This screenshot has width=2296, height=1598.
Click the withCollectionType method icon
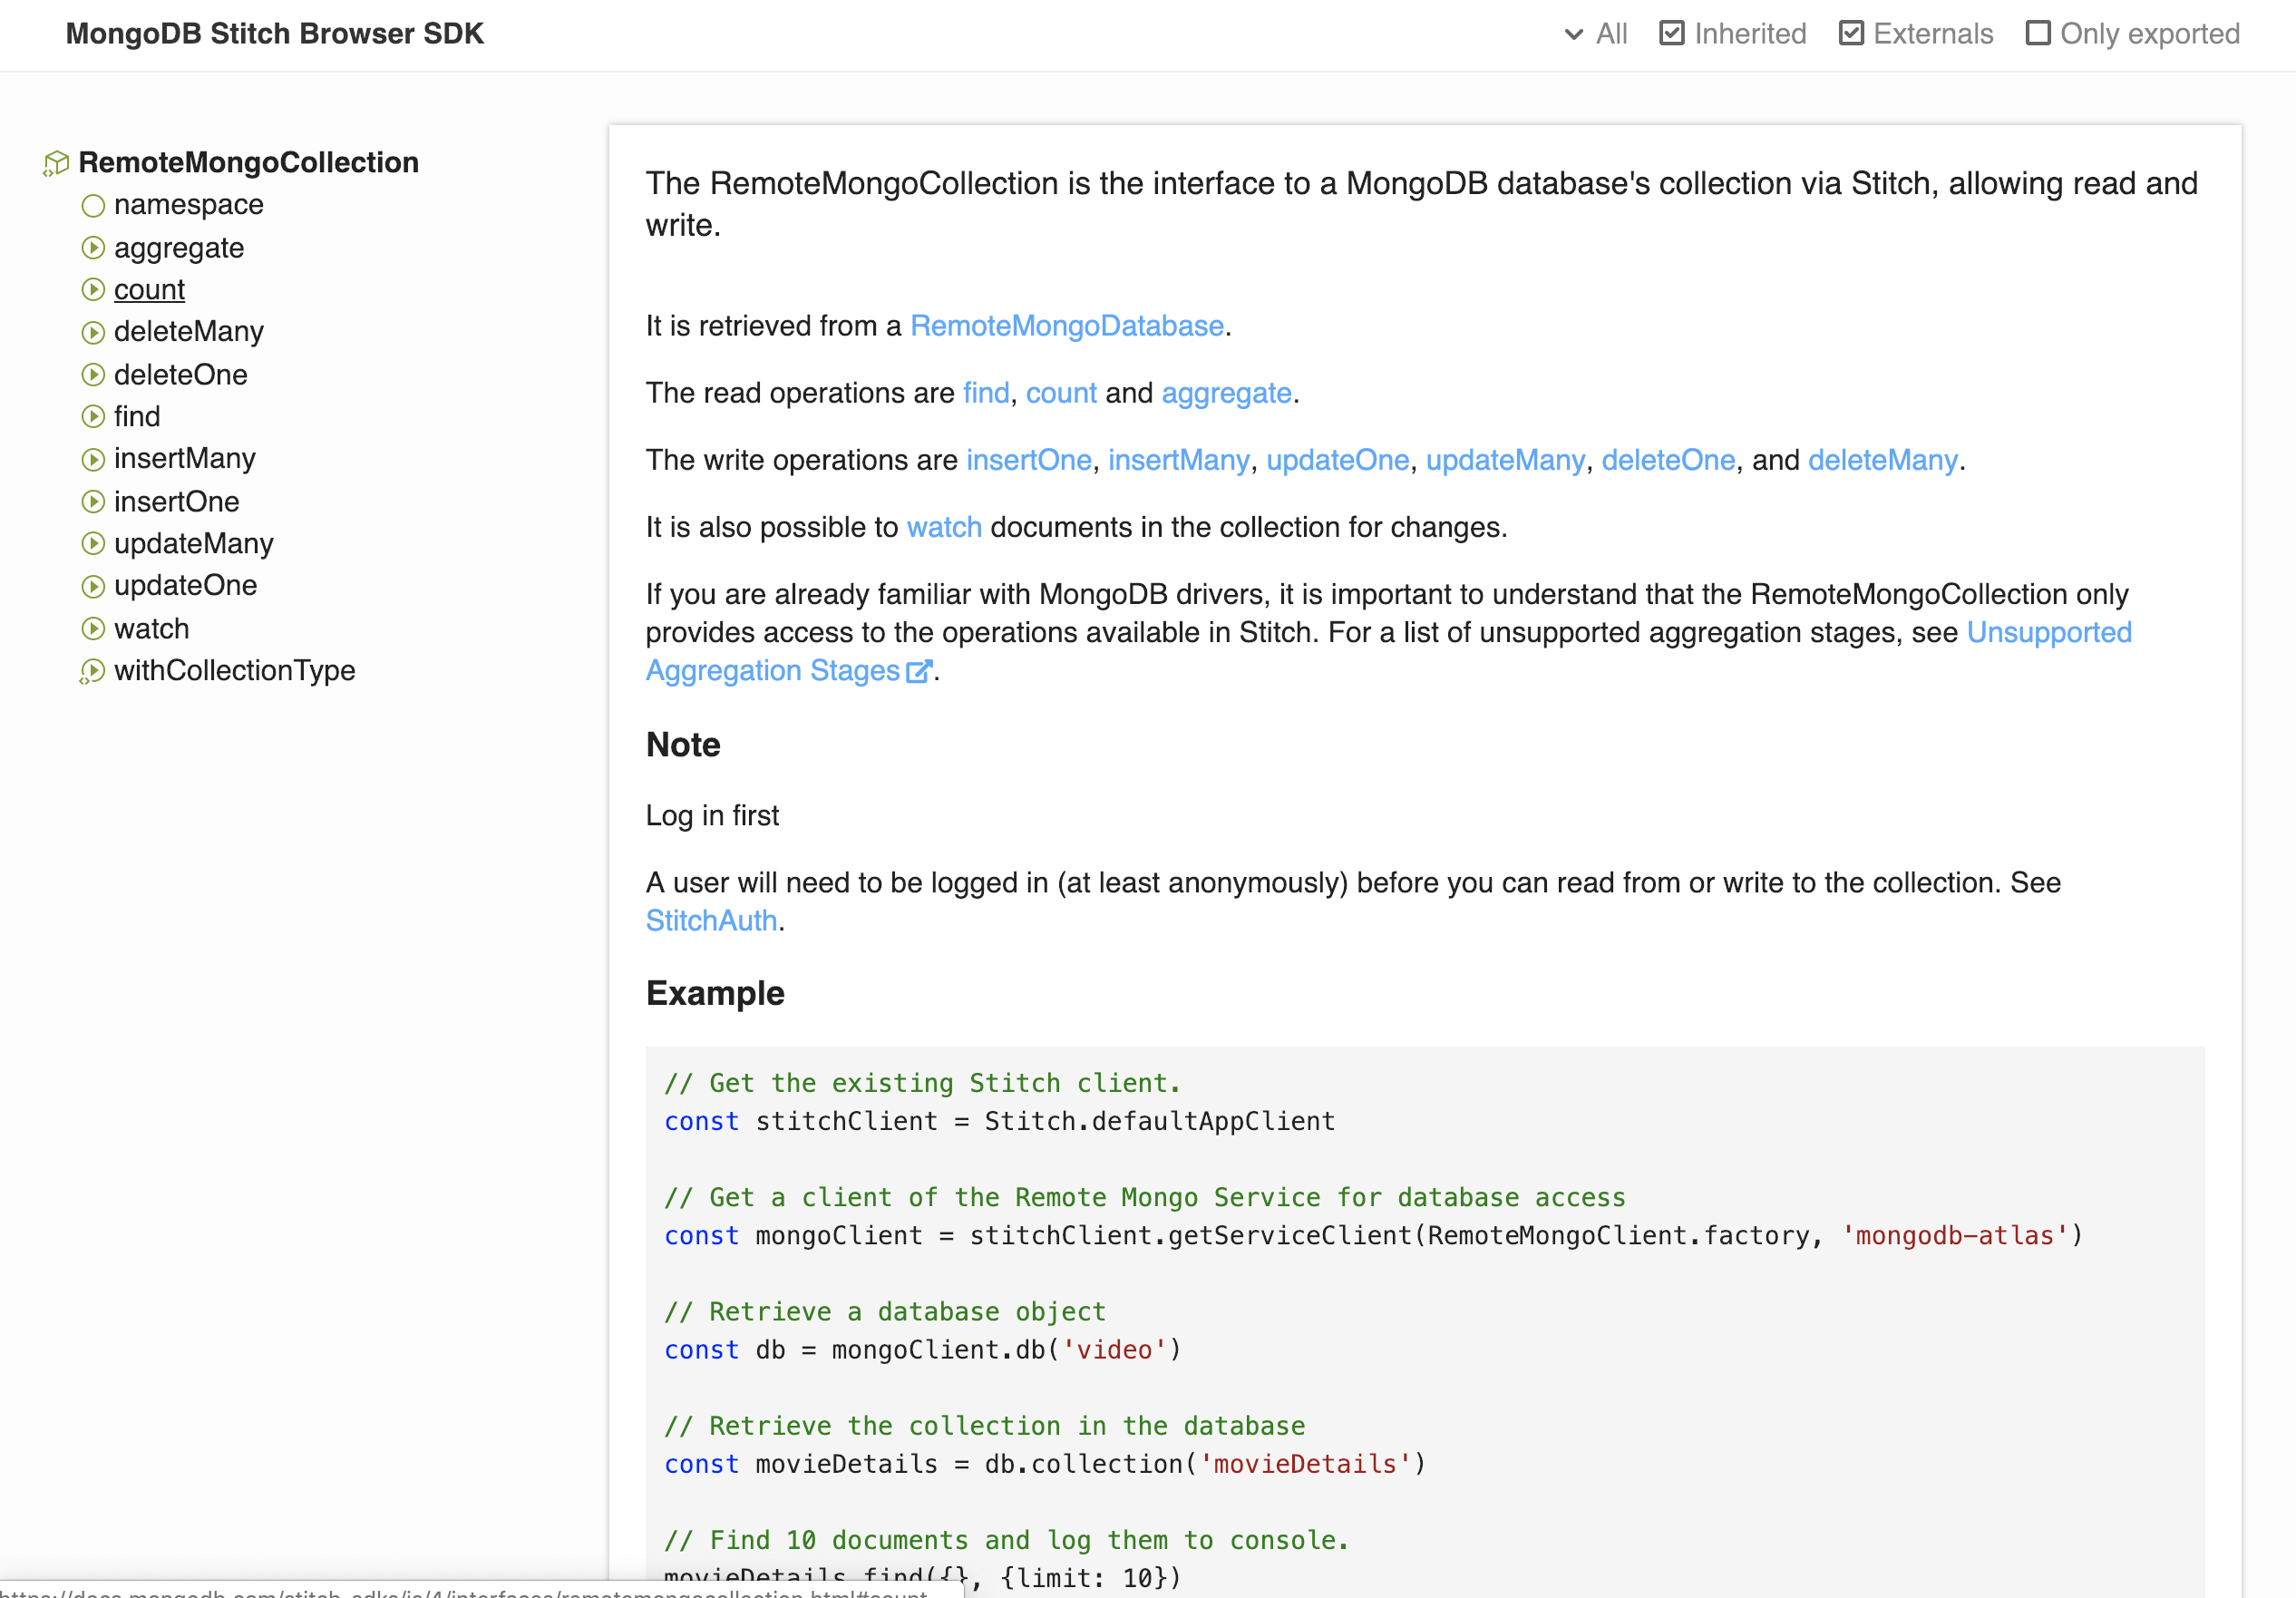point(92,671)
